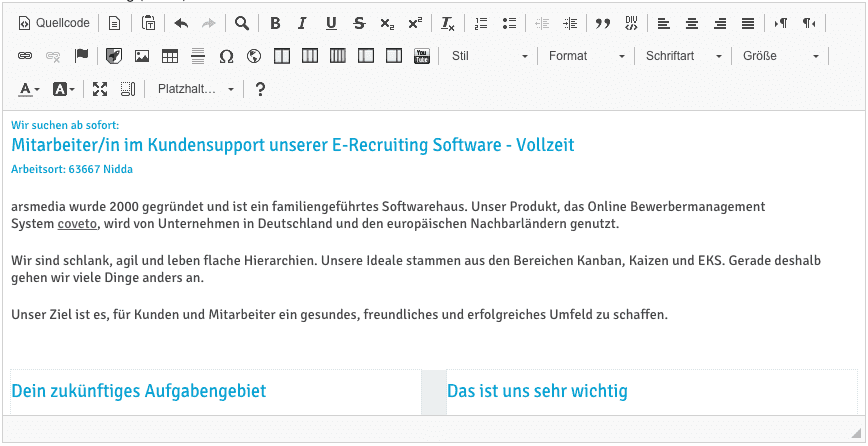Click the editor resize handle

click(x=857, y=432)
